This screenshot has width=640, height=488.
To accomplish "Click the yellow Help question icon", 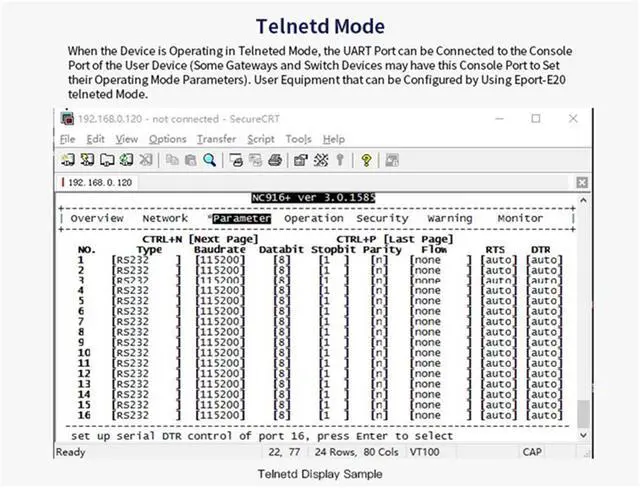I will point(366,160).
